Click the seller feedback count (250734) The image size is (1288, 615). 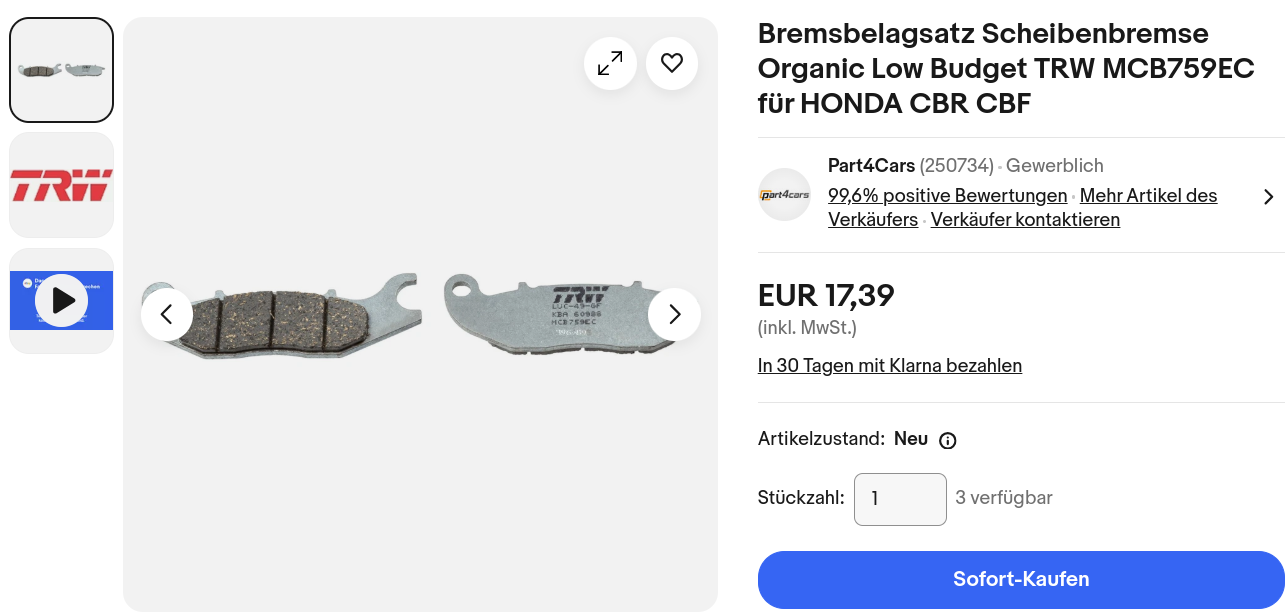(956, 166)
